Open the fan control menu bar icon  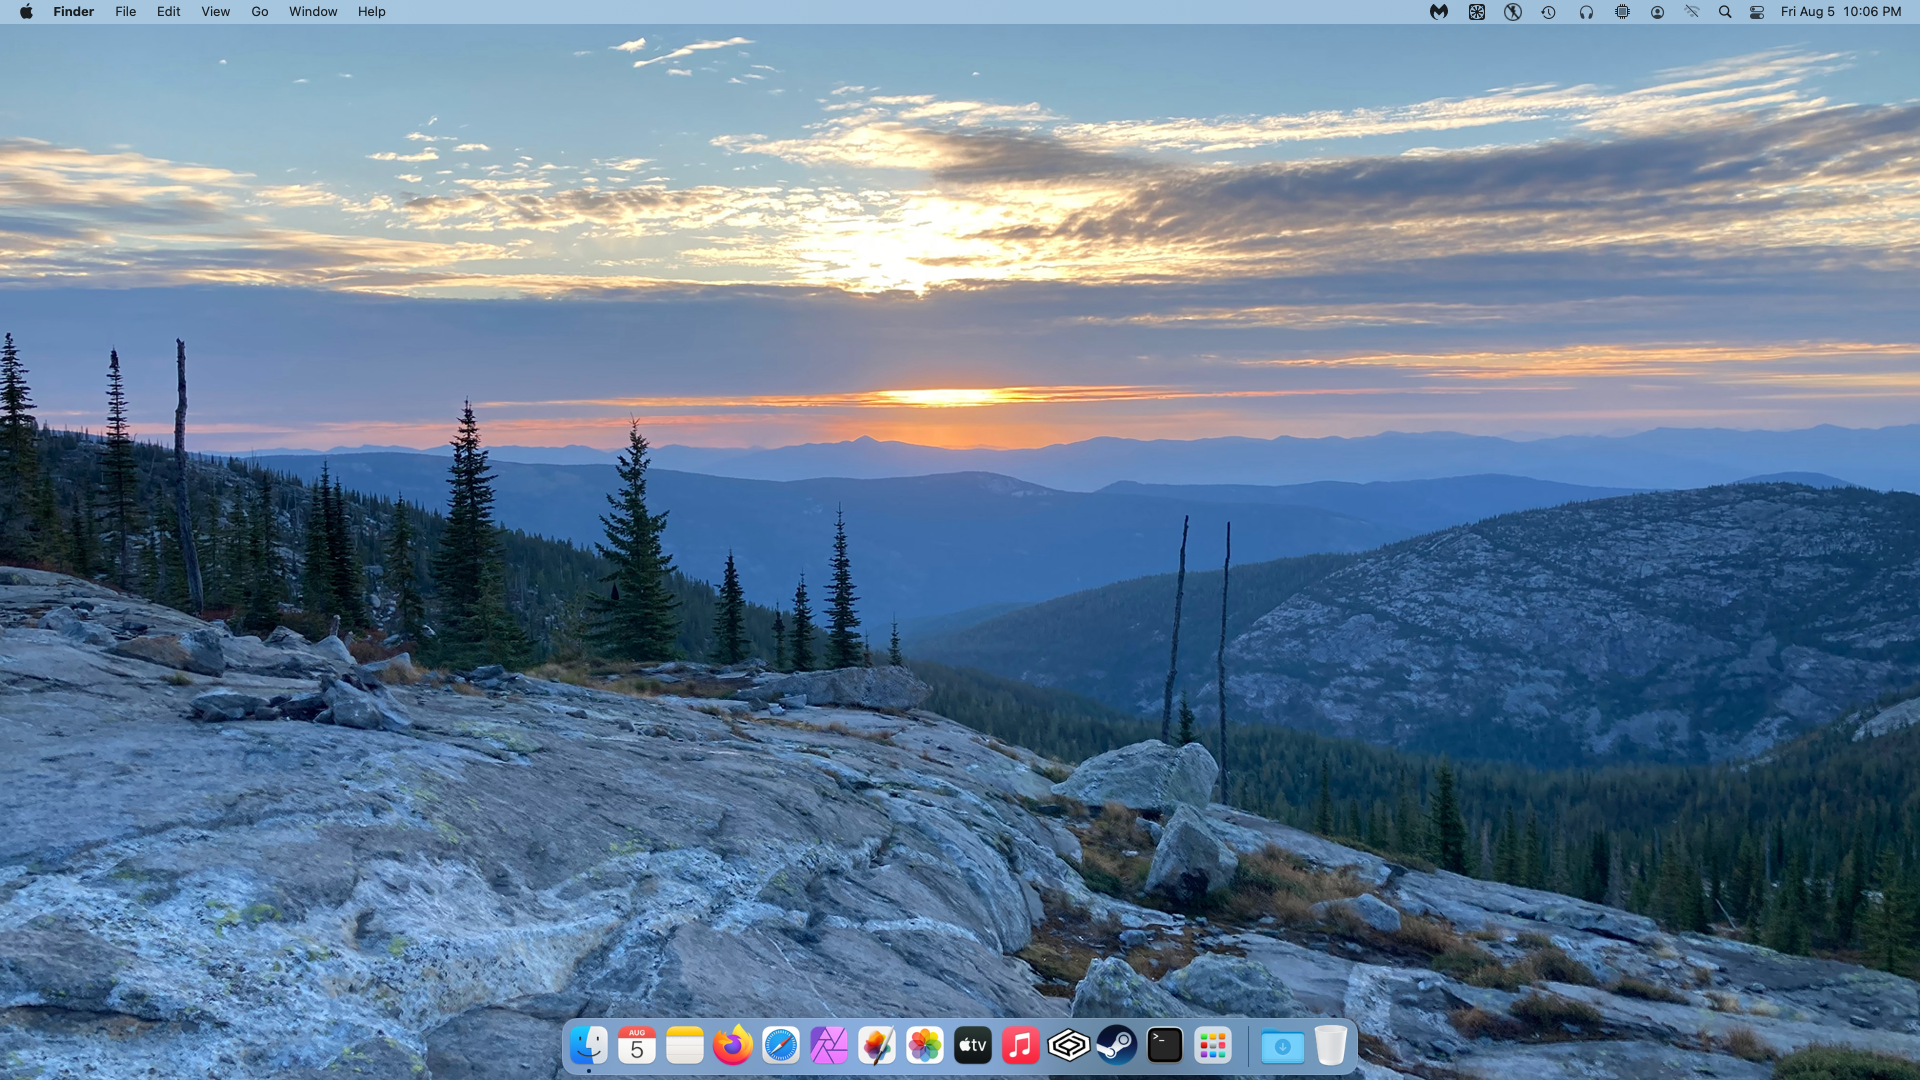1477,12
